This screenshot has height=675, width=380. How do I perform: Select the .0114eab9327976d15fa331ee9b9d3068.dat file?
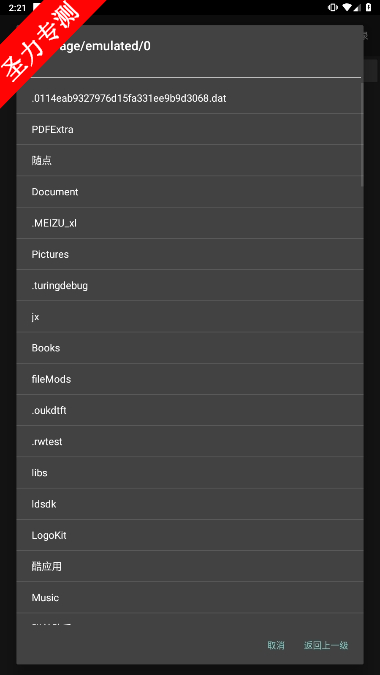point(190,98)
